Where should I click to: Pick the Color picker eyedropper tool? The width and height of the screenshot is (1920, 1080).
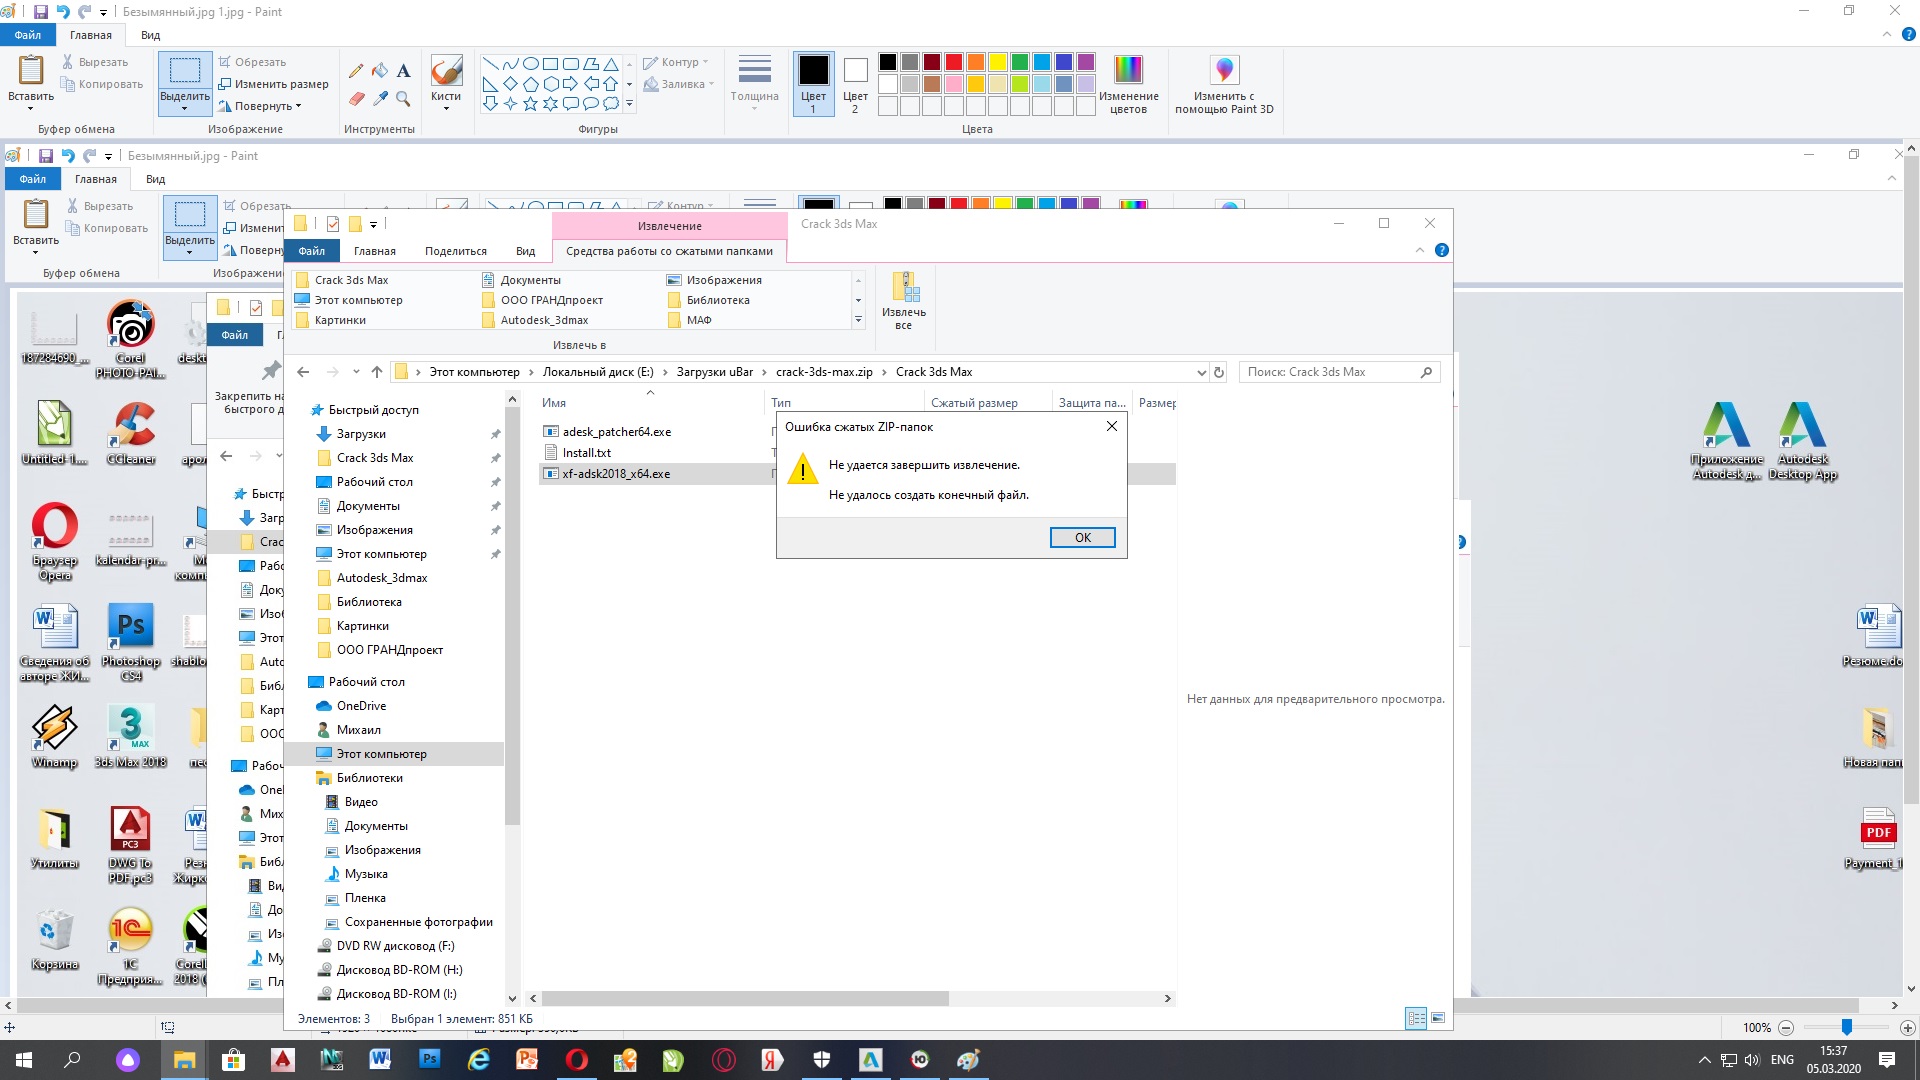pos(380,99)
